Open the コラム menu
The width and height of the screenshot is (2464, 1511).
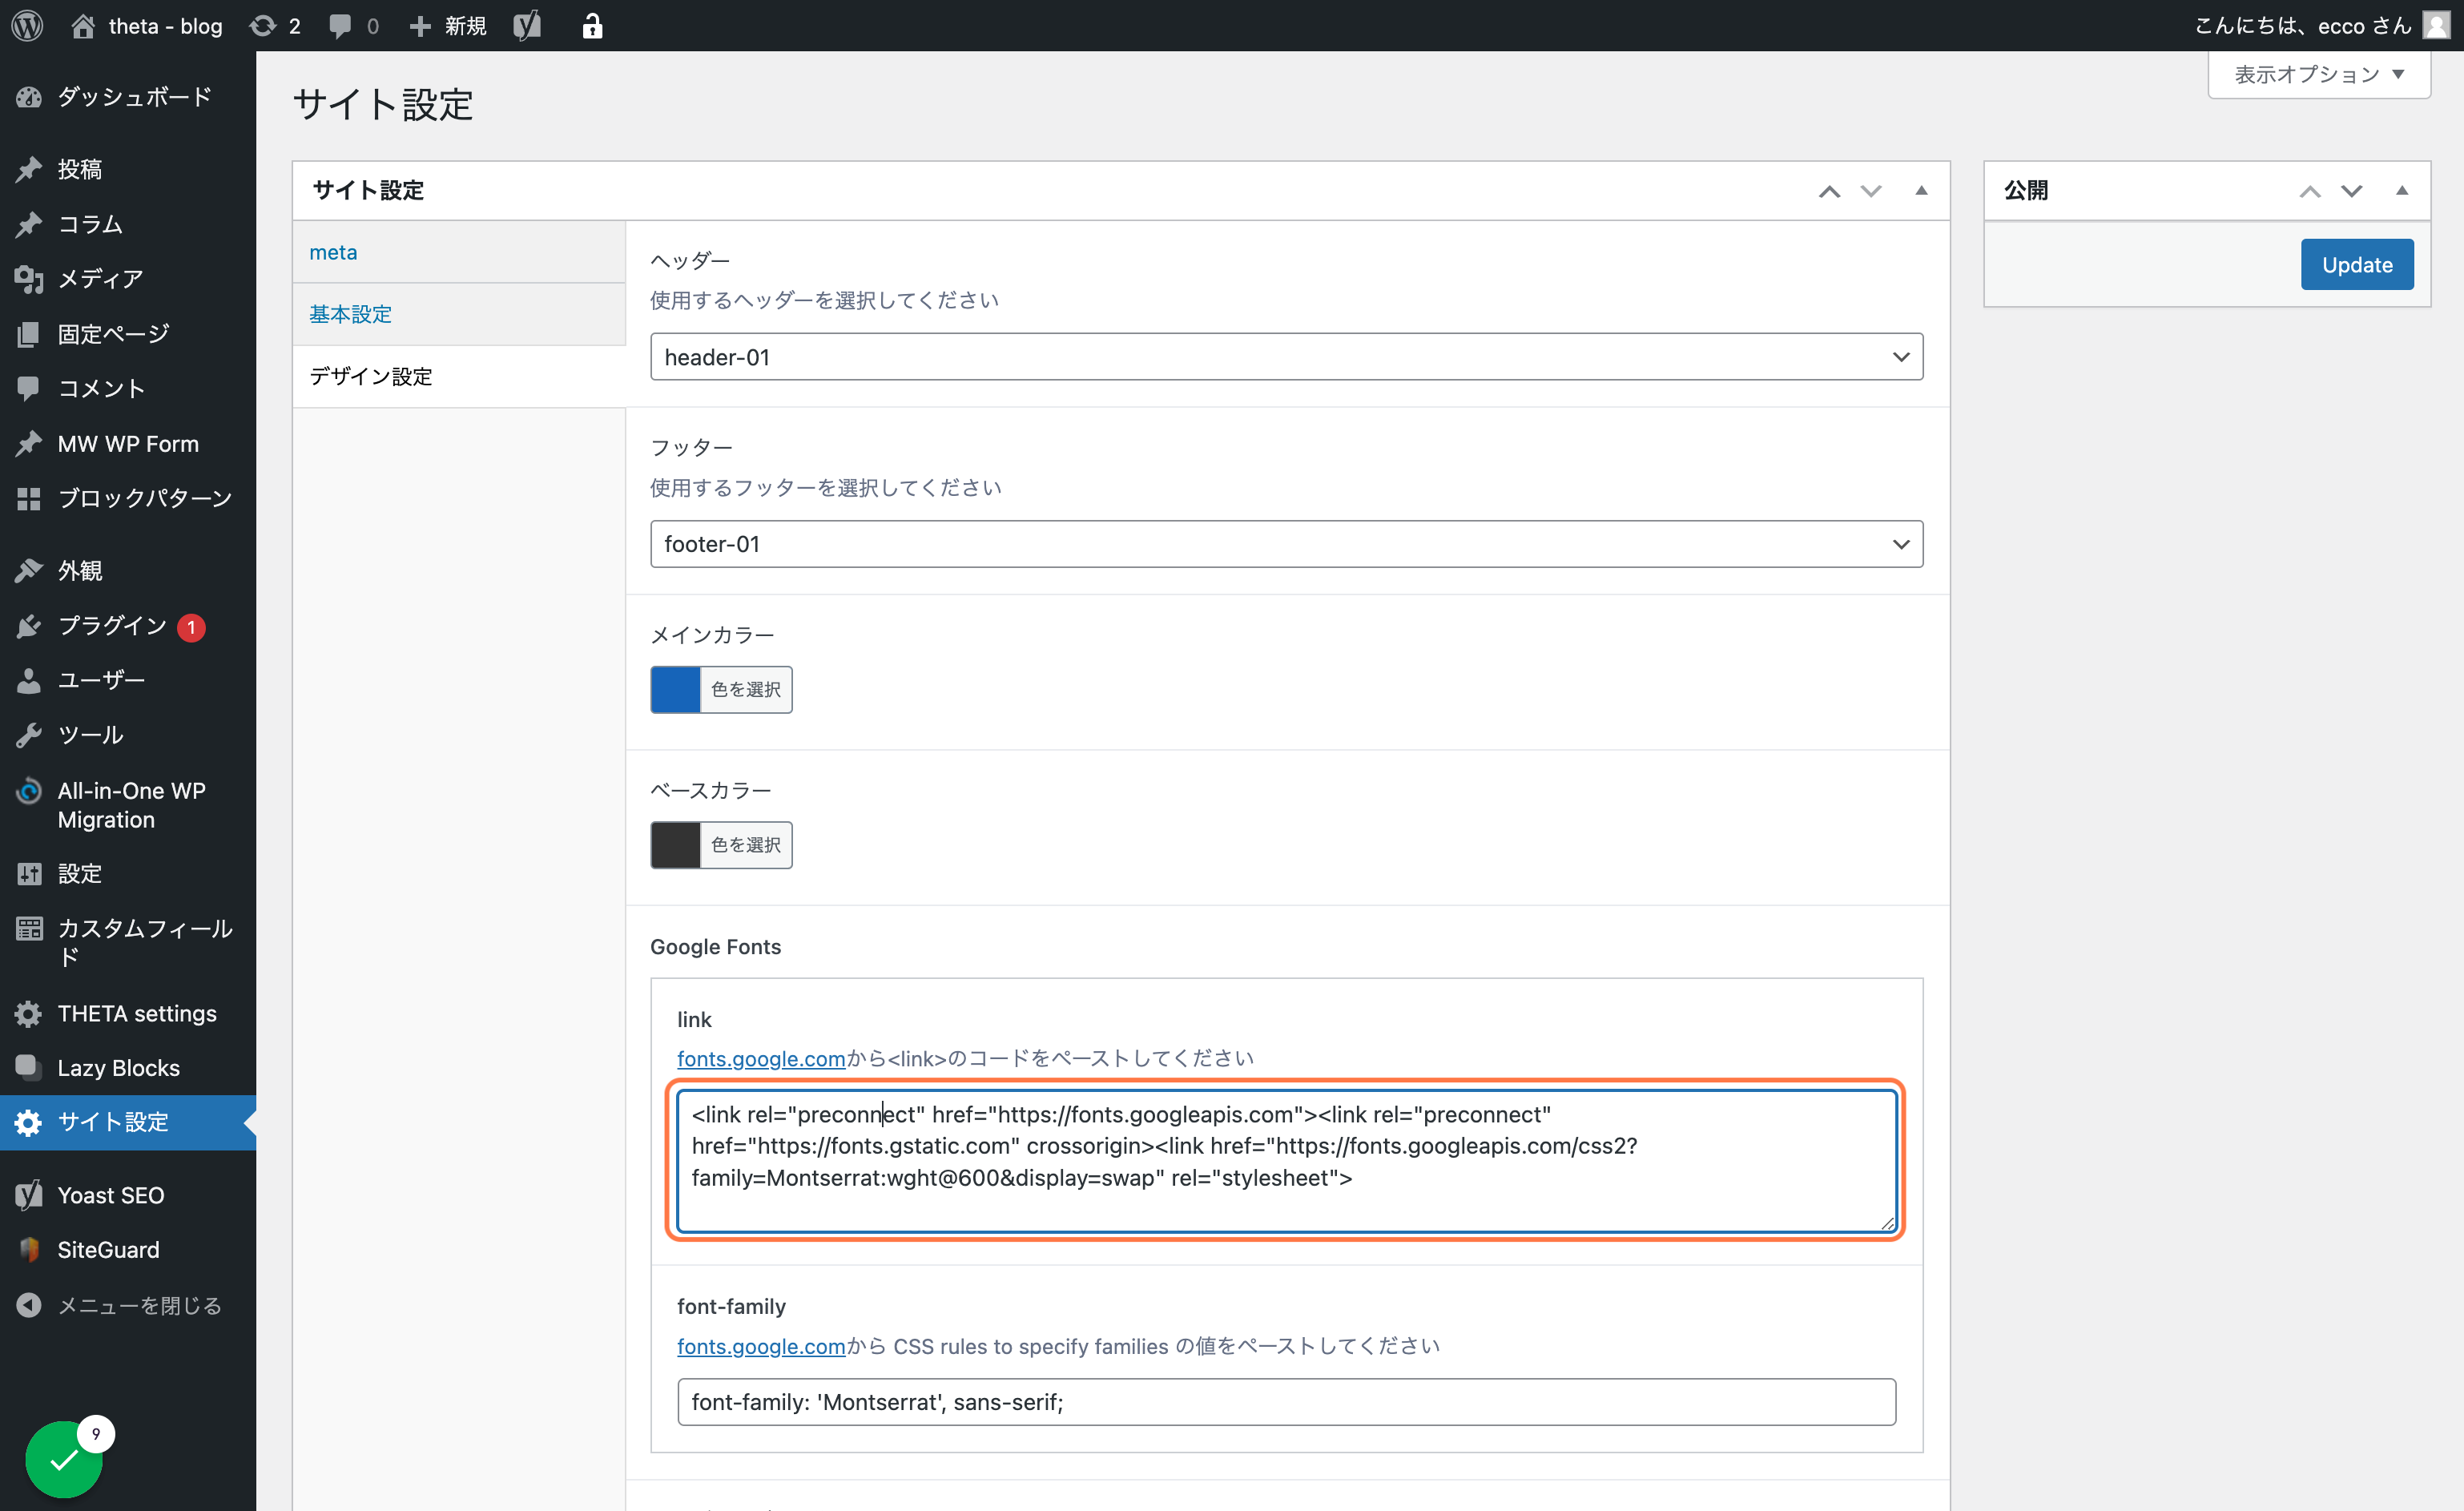tap(128, 224)
